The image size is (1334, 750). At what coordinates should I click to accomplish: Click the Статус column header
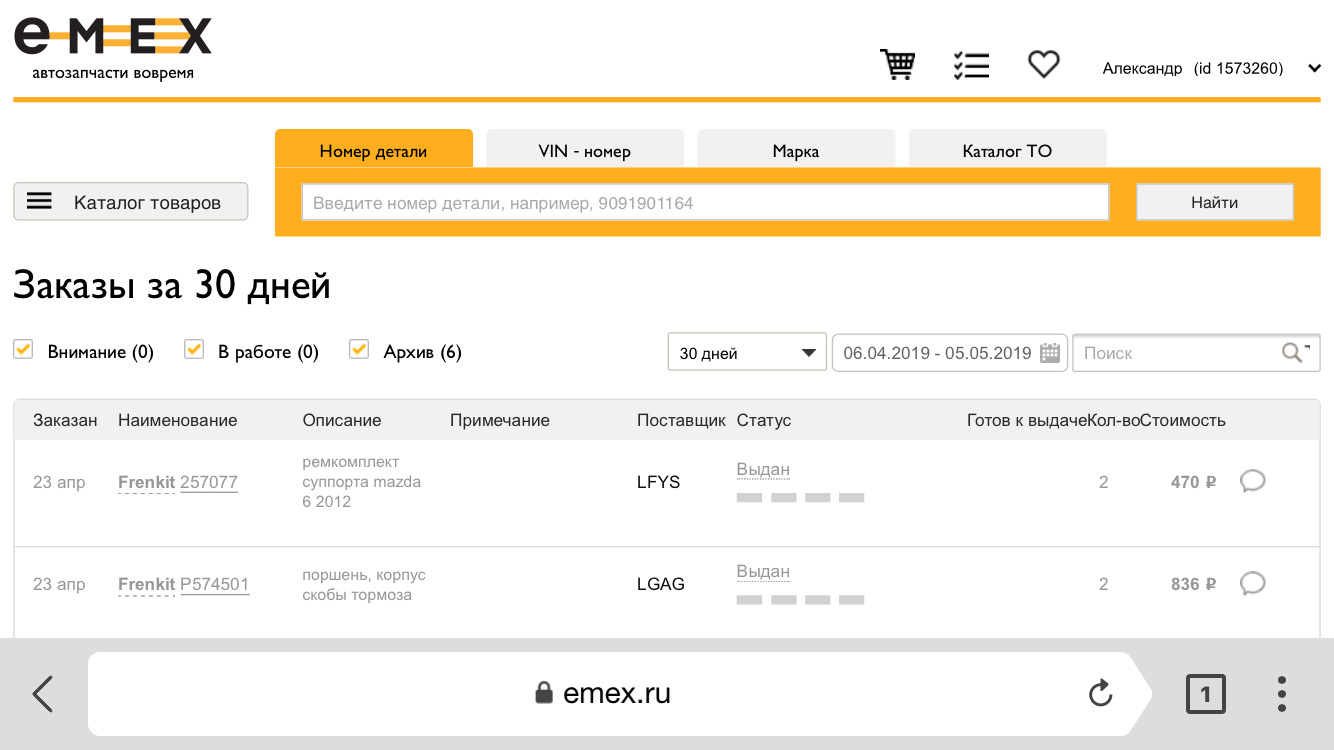coord(764,420)
